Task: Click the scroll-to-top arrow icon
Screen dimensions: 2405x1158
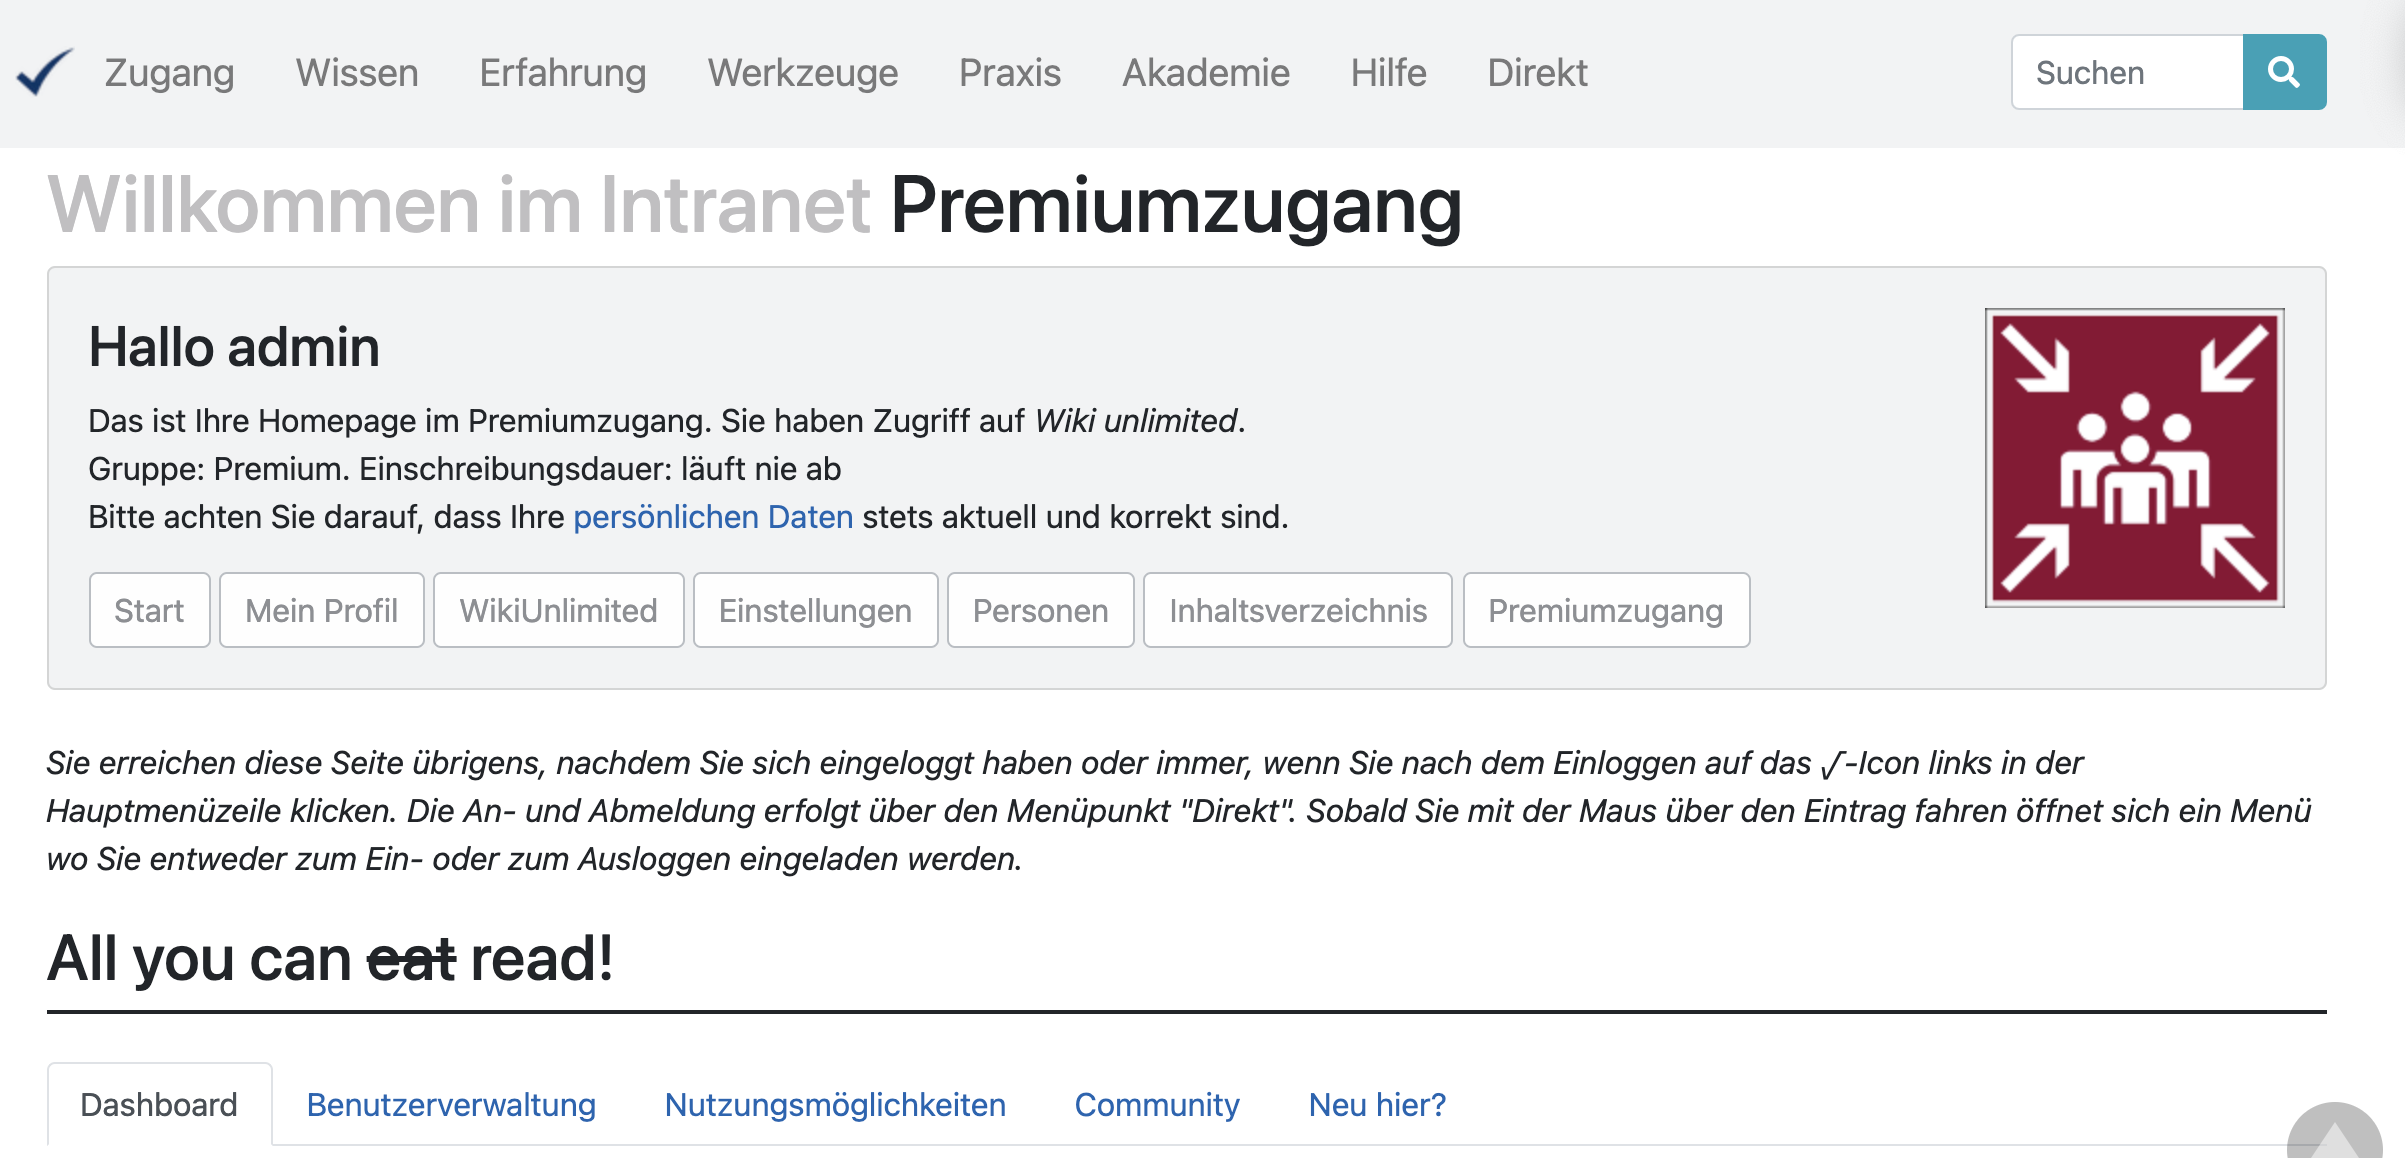Action: click(x=2334, y=1137)
